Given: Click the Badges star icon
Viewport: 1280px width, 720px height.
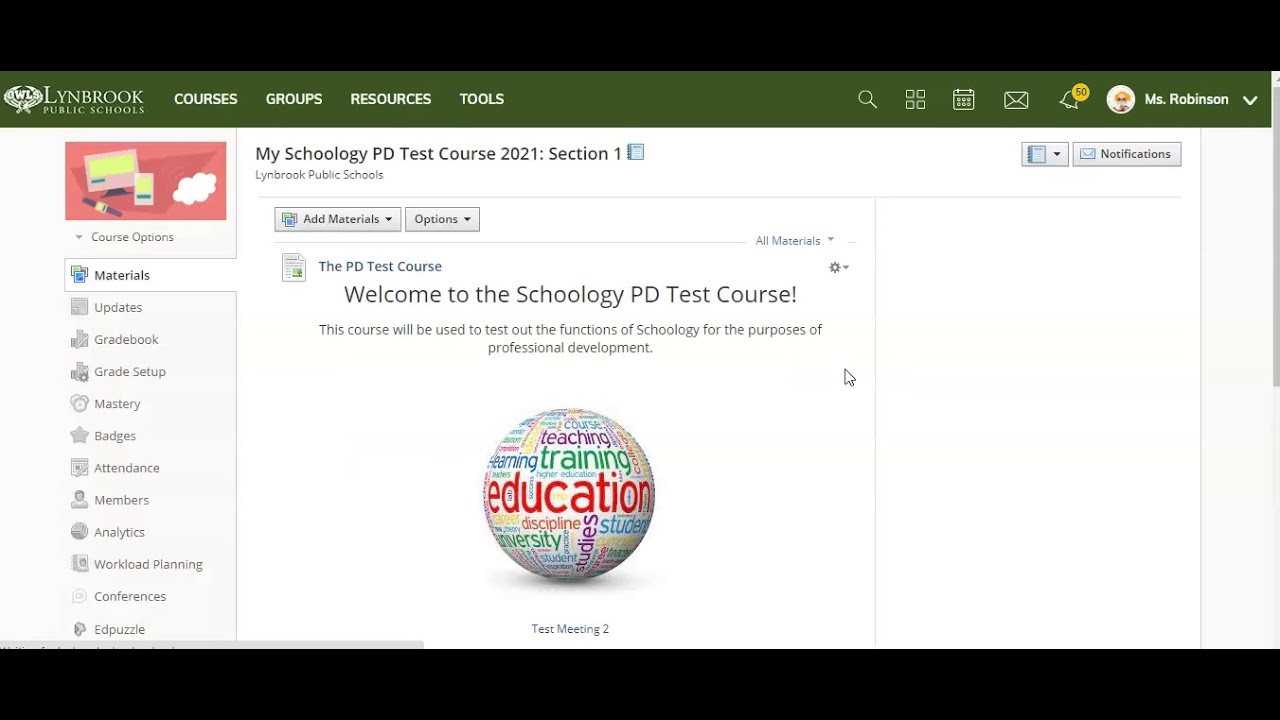Looking at the screenshot, I should [x=80, y=435].
